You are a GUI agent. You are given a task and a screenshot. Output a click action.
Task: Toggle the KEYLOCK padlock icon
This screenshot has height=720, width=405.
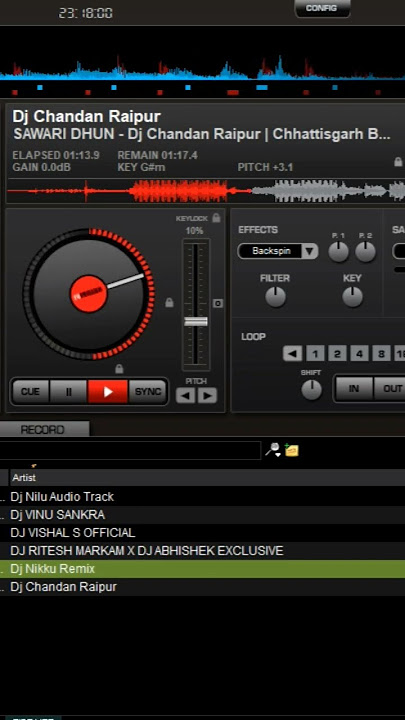pos(216,218)
